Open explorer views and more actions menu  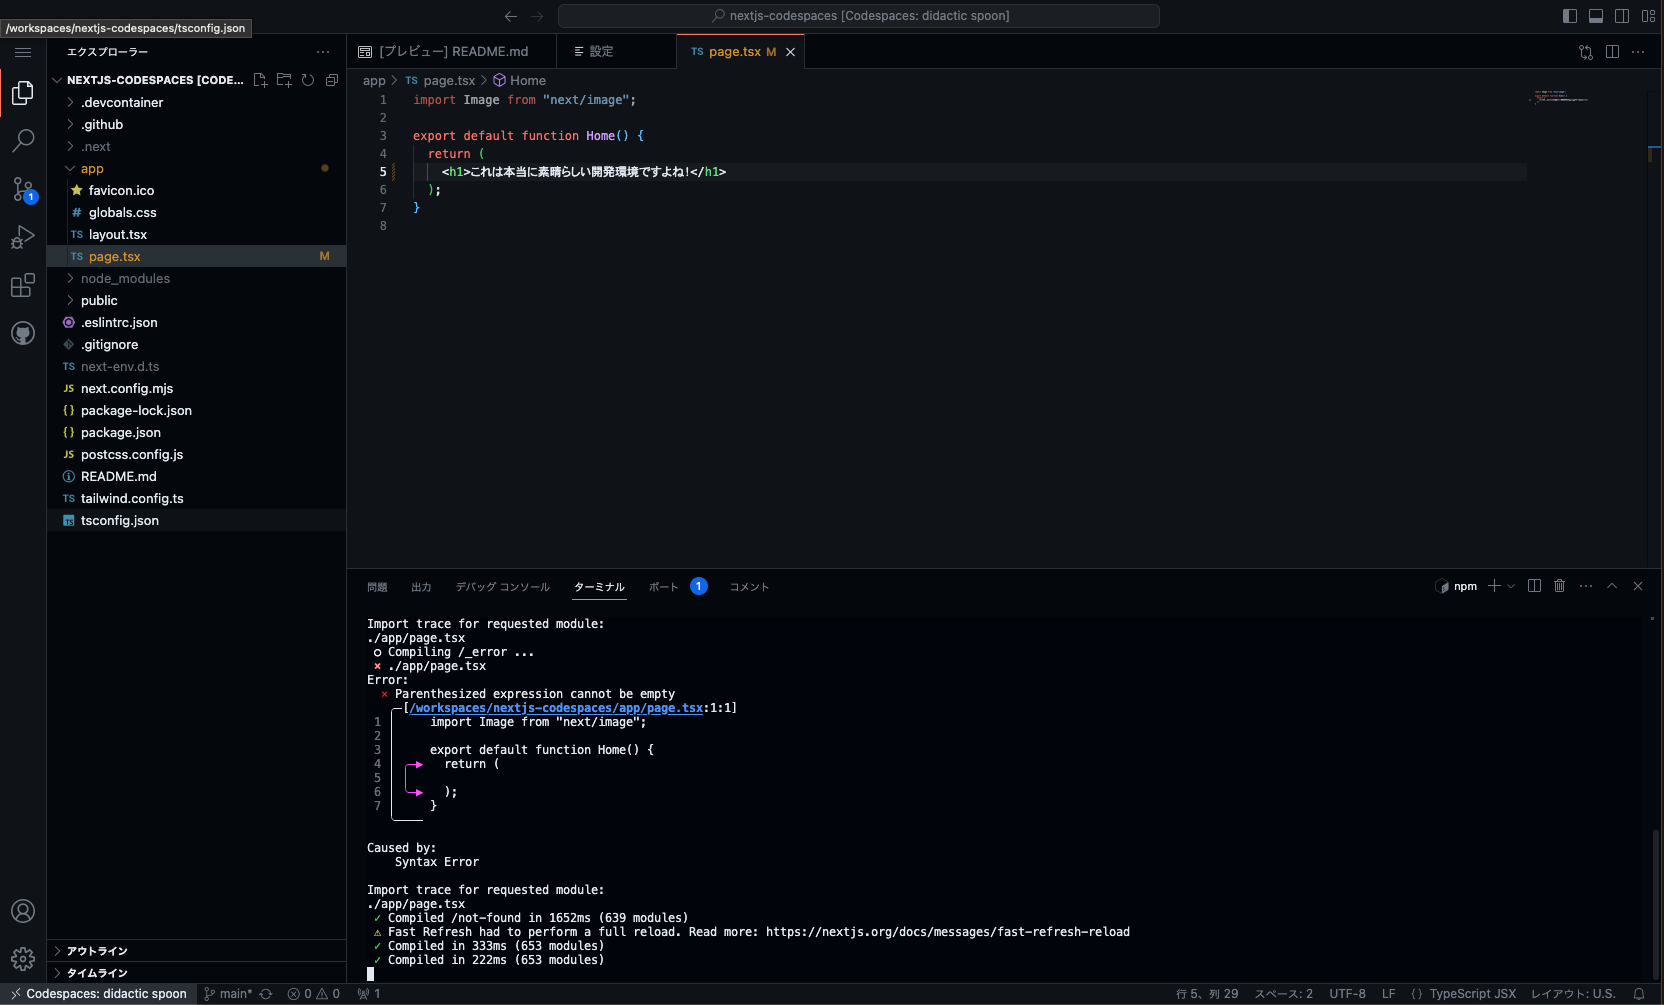click(x=323, y=52)
